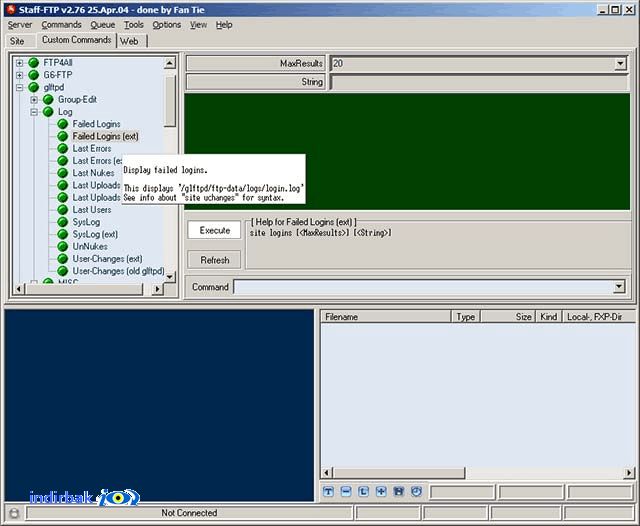This screenshot has width=640, height=526.
Task: Collapse the Log tree node
Action: click(x=34, y=112)
